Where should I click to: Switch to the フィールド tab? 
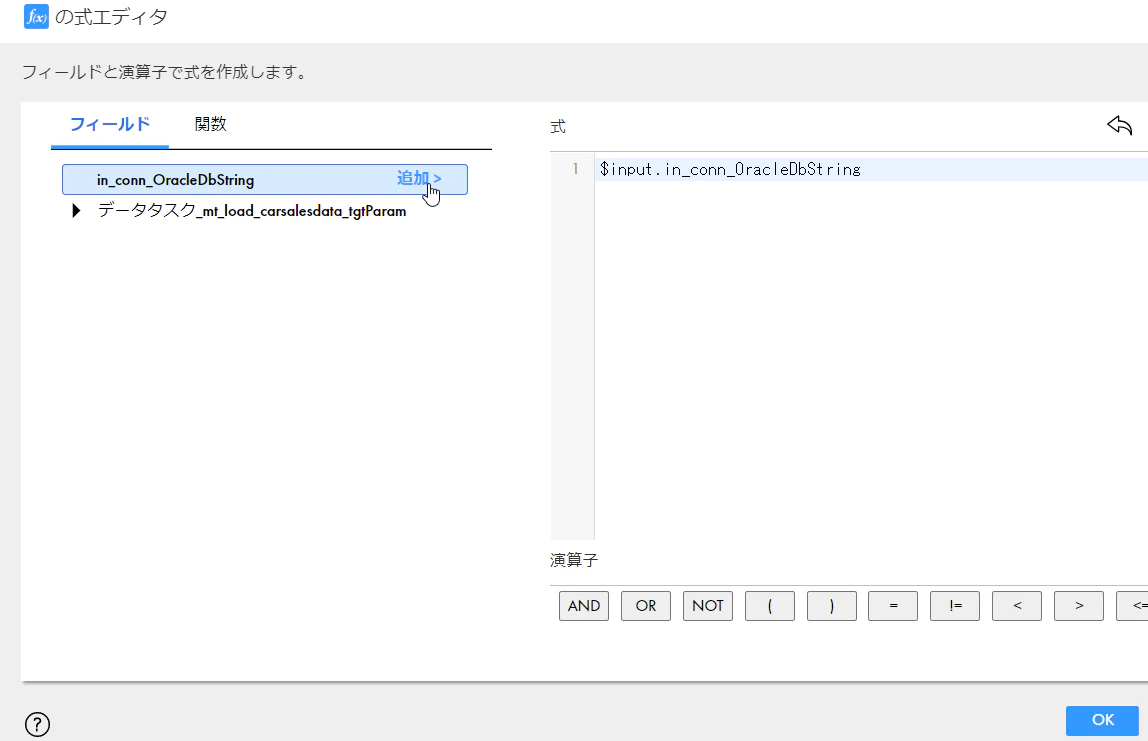tap(110, 124)
